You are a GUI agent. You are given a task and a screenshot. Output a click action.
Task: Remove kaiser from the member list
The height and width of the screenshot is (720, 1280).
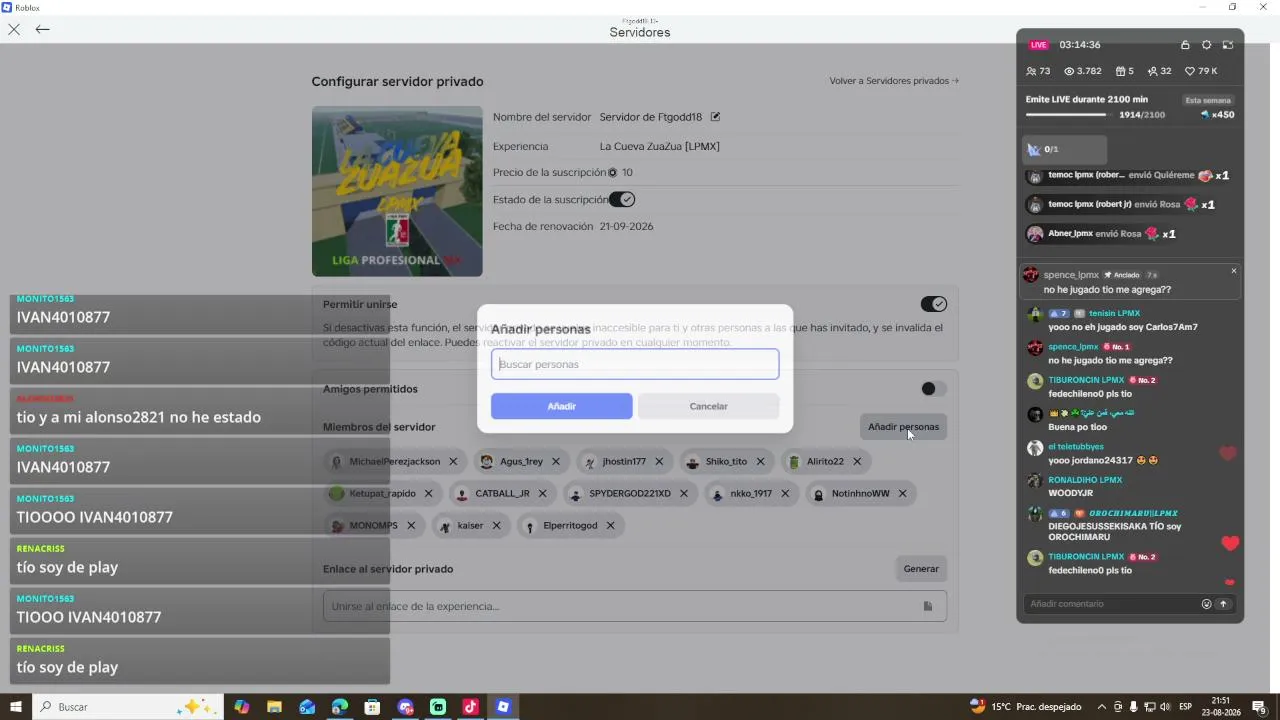pos(496,526)
